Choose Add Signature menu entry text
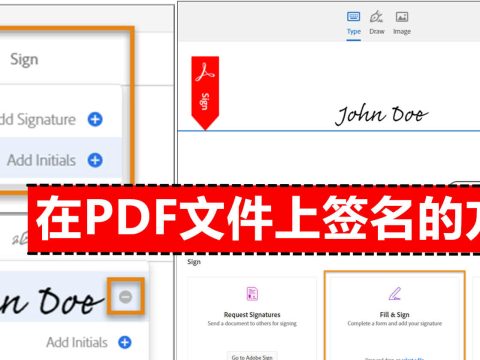The image size is (480, 360). [38, 119]
